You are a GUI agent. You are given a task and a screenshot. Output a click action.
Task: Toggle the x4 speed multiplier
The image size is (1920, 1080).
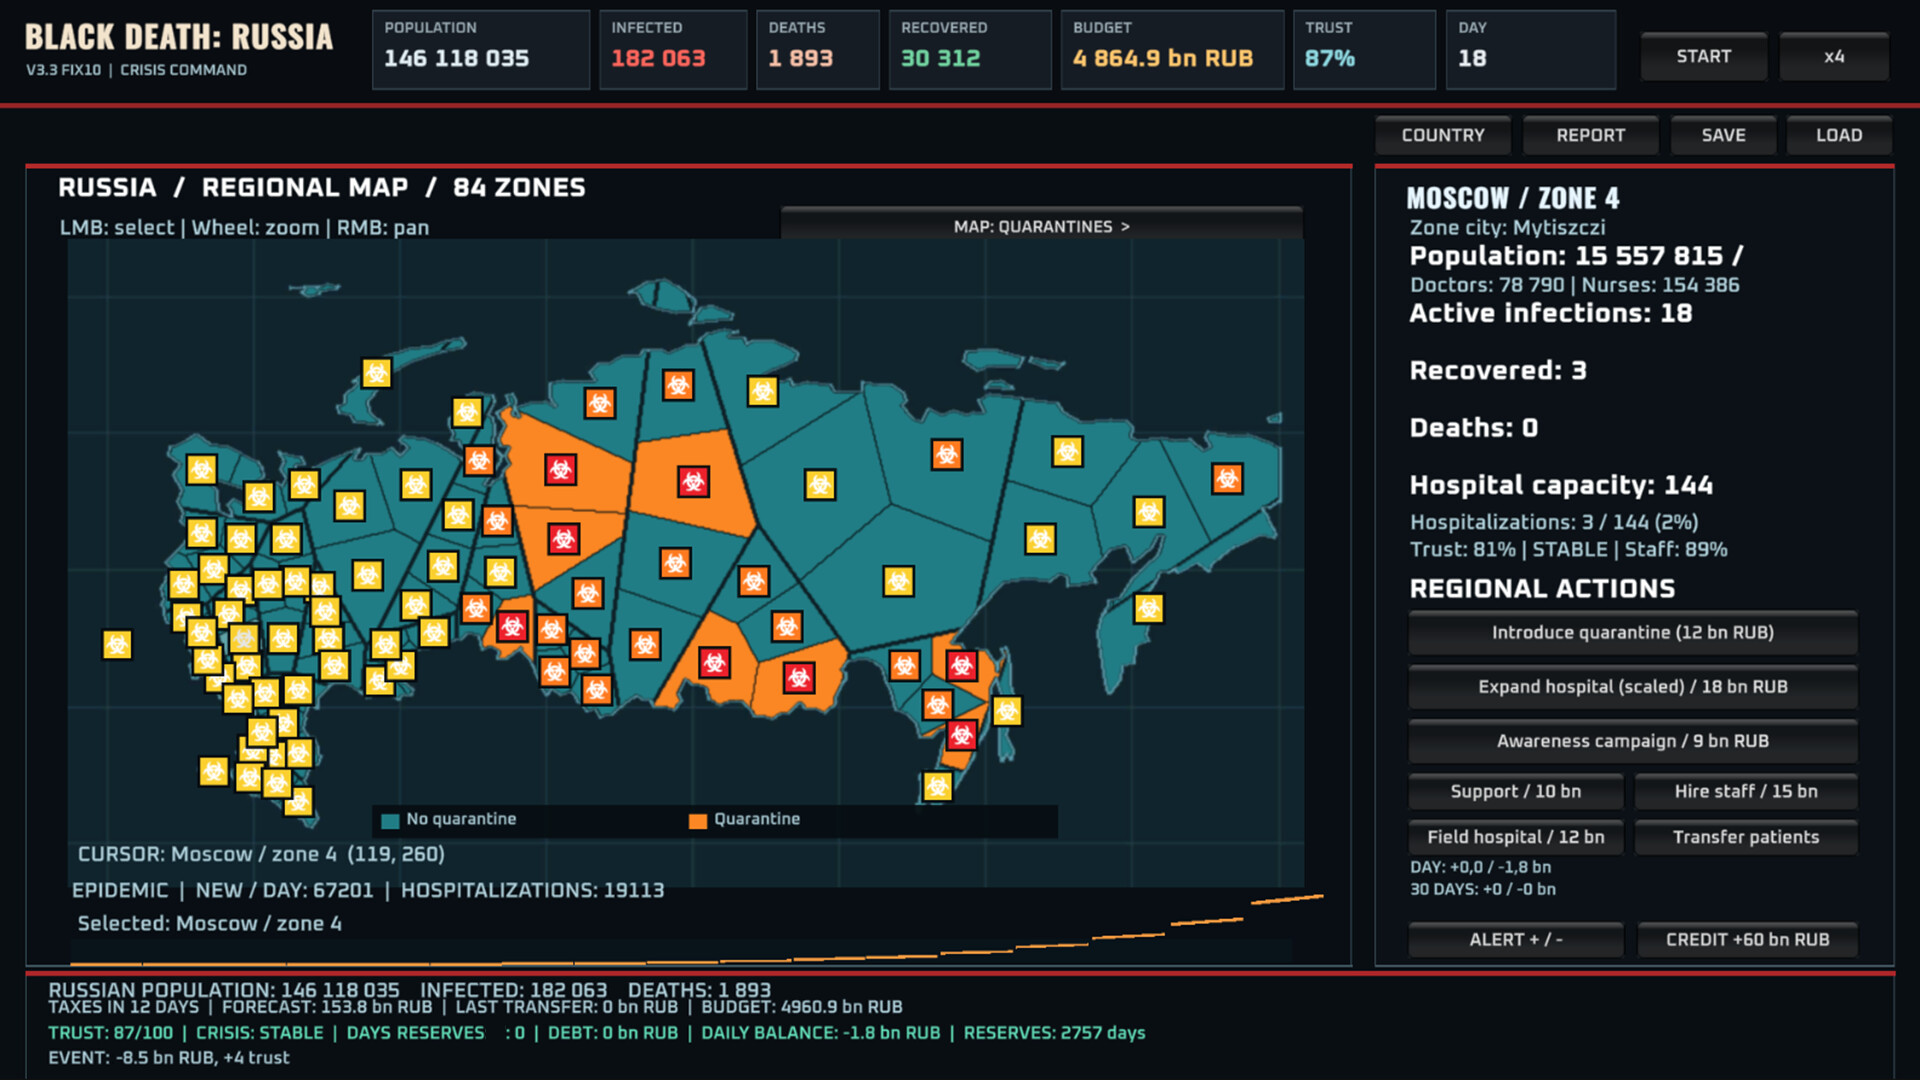click(x=1834, y=57)
